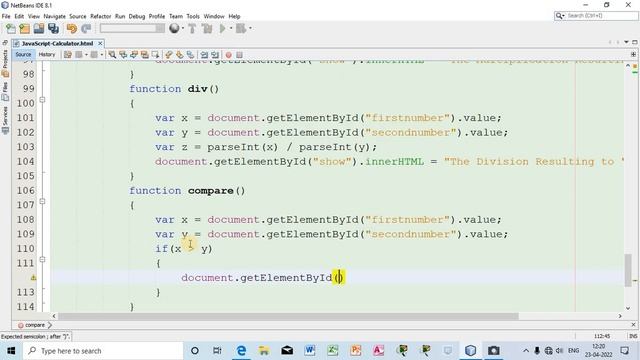Click the Clean and Build icon
This screenshot has width=640, height=360.
pos(207,29)
